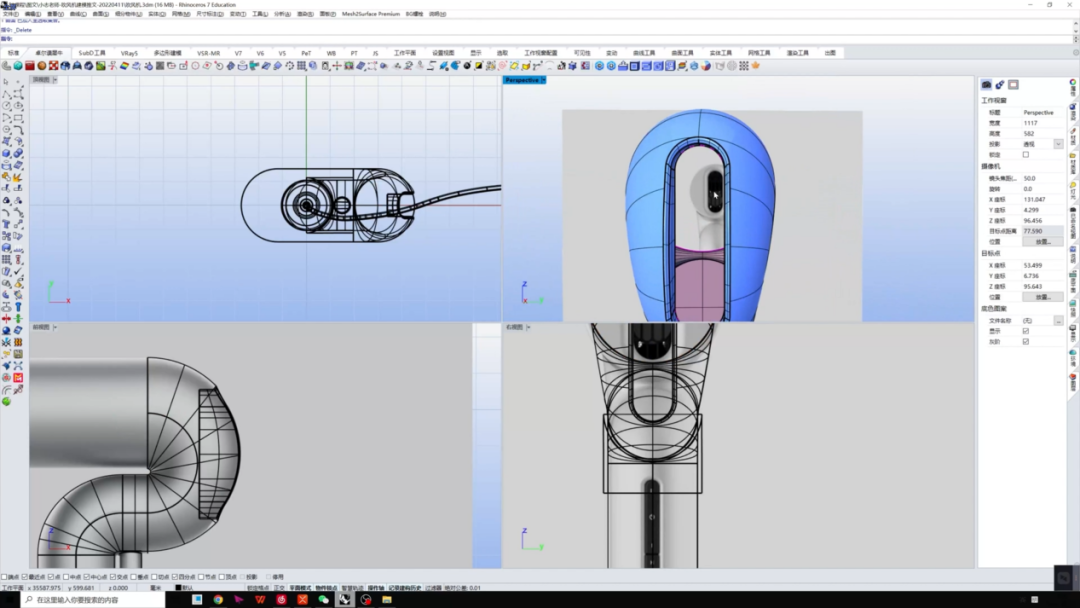The height and width of the screenshot is (608, 1080).
Task: Click the orange maple leaf toolbar icon
Action: (756, 66)
